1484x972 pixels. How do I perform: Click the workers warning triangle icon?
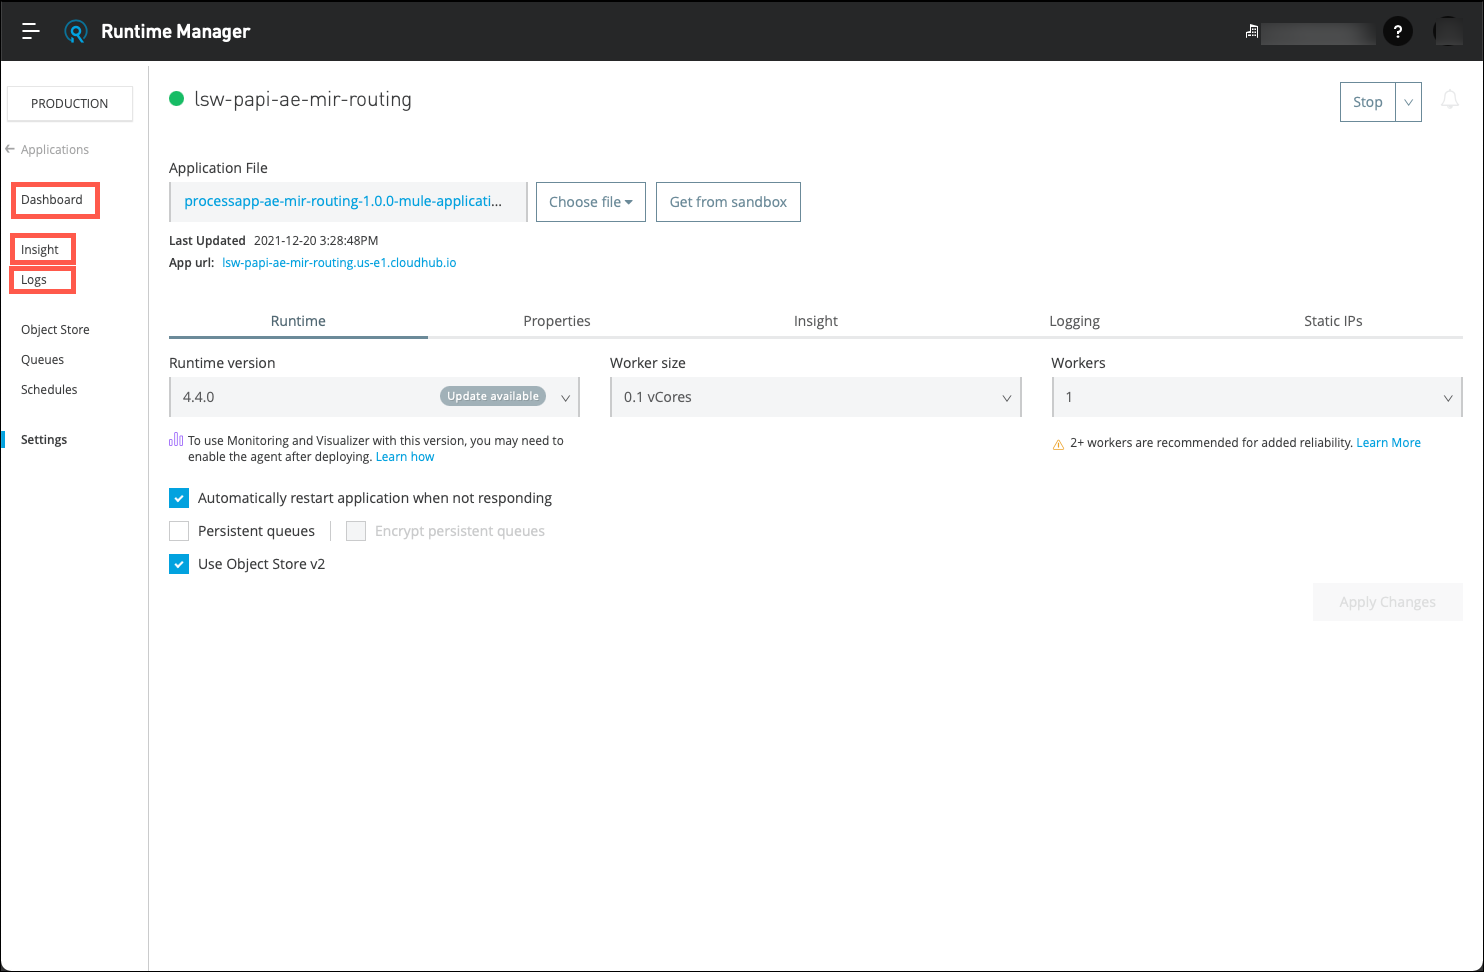pos(1058,444)
